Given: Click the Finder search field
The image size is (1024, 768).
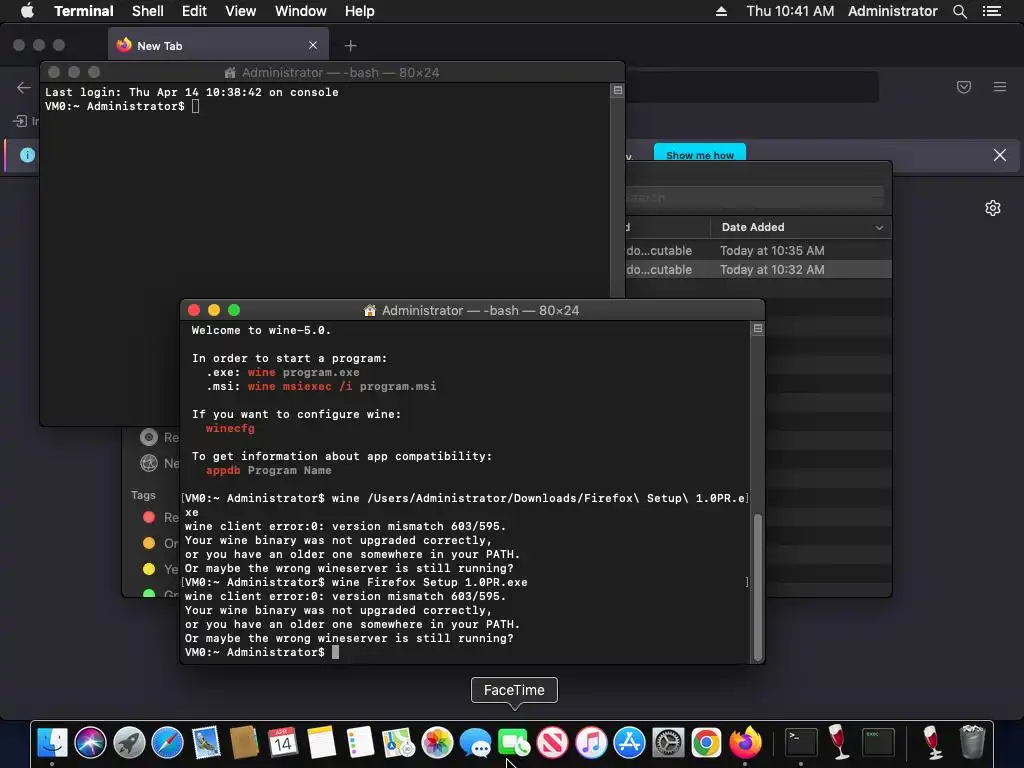Looking at the screenshot, I should [x=754, y=197].
